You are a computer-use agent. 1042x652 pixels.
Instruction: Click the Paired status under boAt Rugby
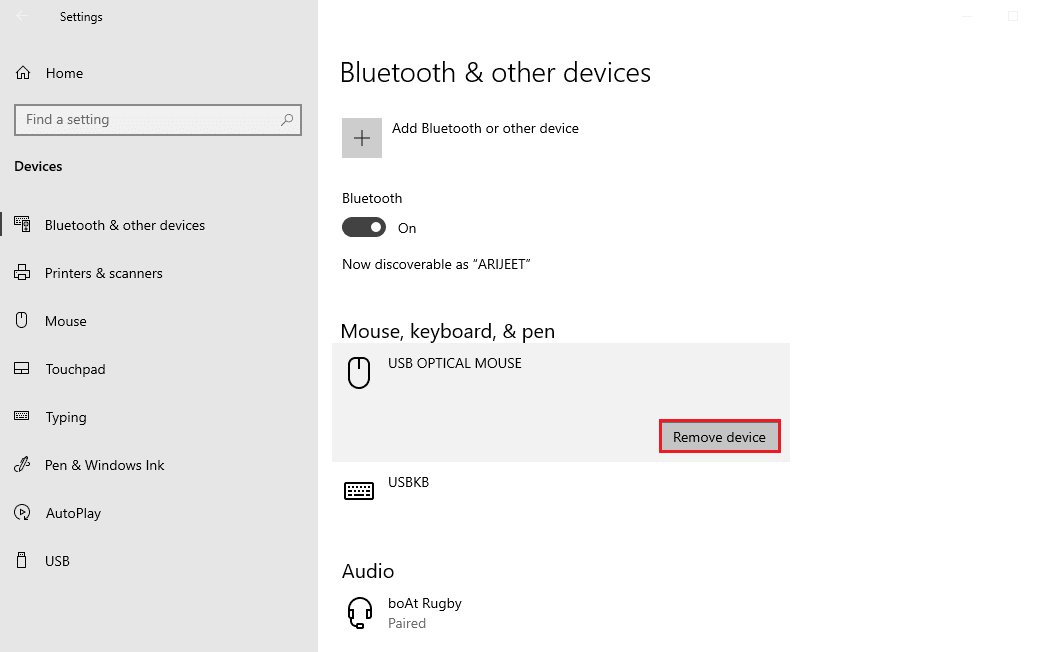click(407, 623)
